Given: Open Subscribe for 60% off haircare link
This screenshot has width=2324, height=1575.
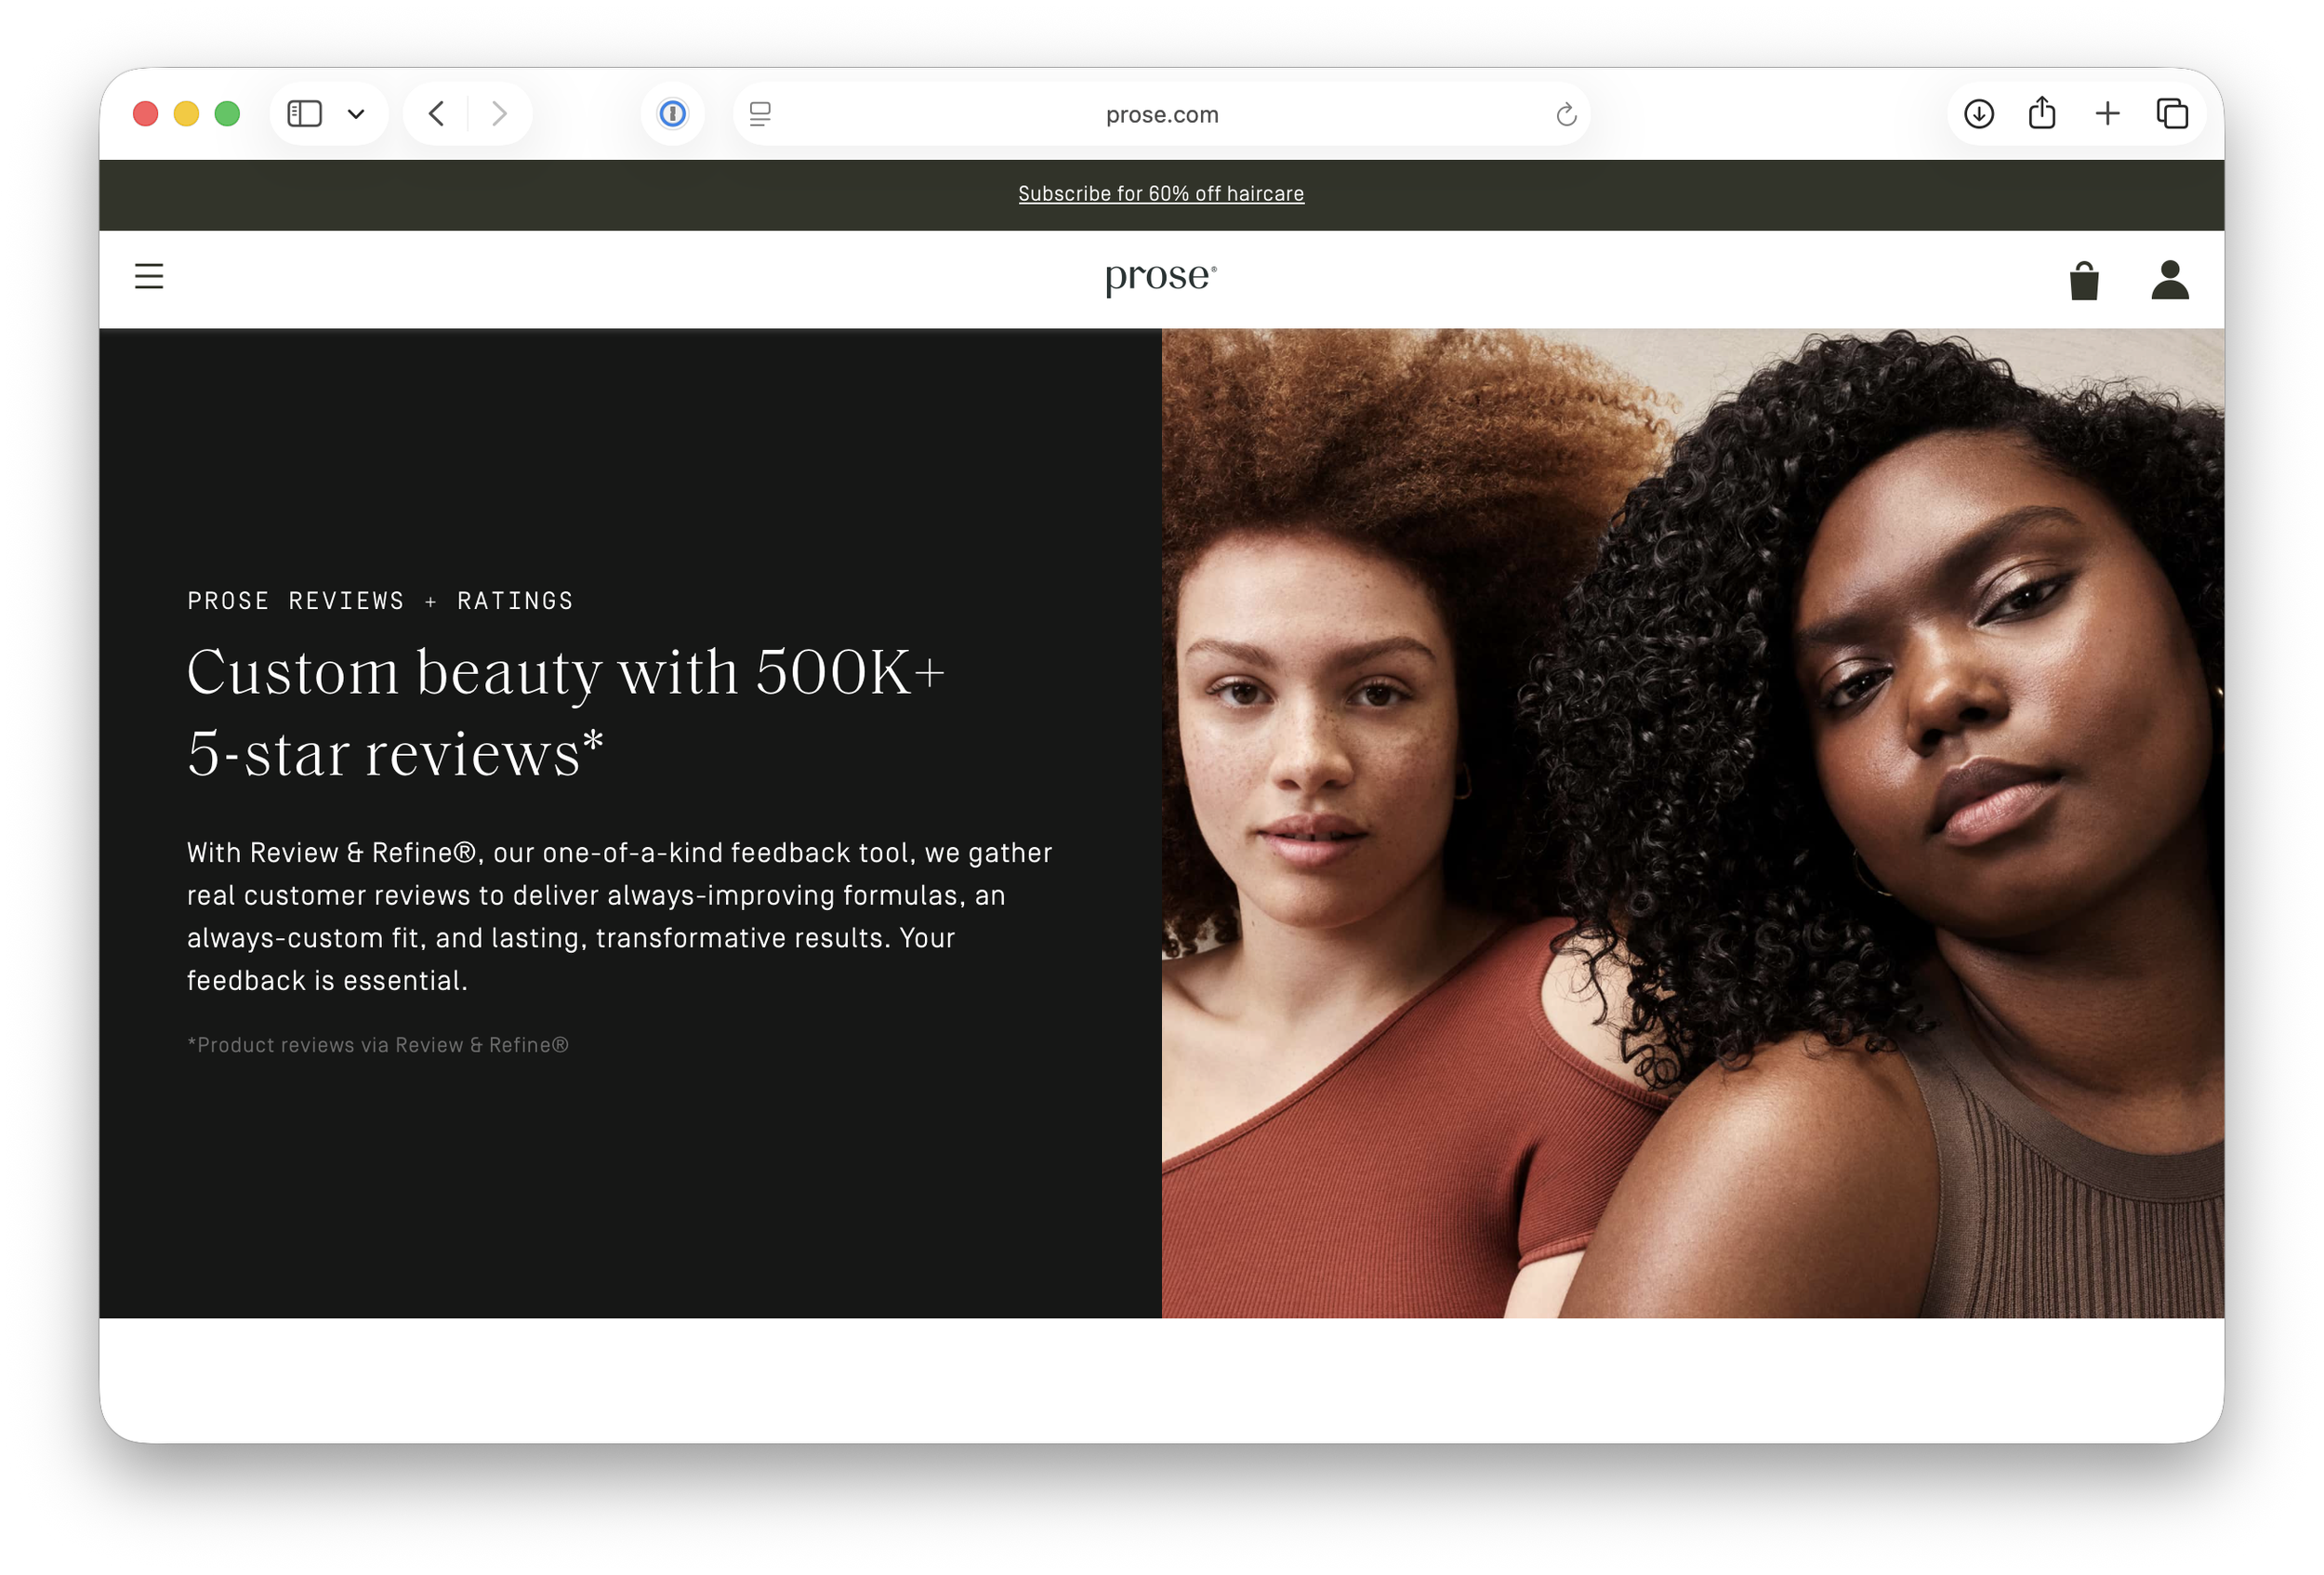Looking at the screenshot, I should (x=1161, y=194).
